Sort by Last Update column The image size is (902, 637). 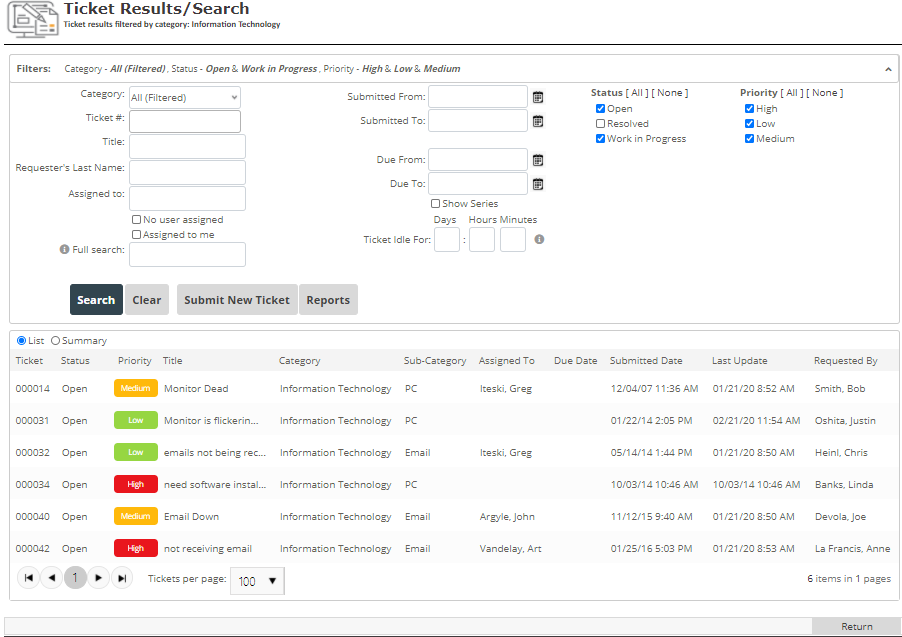[x=740, y=361]
